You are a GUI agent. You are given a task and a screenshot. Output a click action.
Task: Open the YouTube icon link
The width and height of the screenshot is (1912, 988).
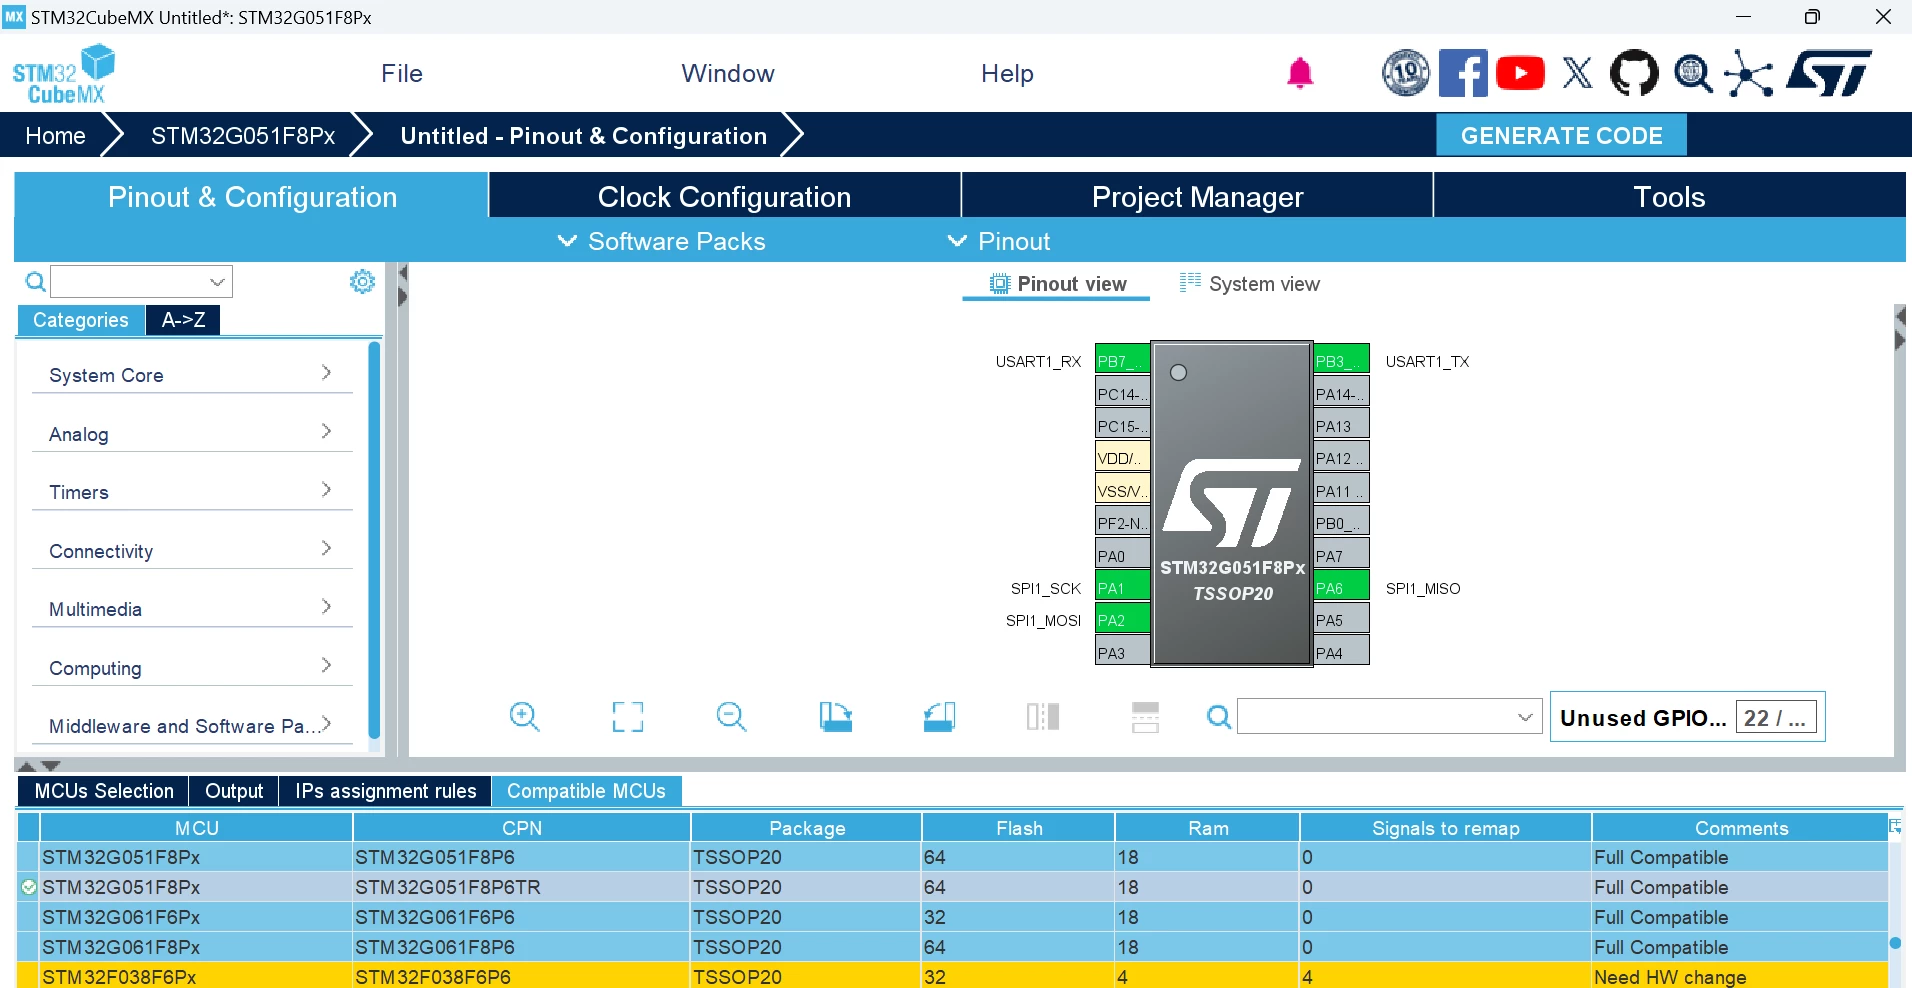tap(1520, 73)
